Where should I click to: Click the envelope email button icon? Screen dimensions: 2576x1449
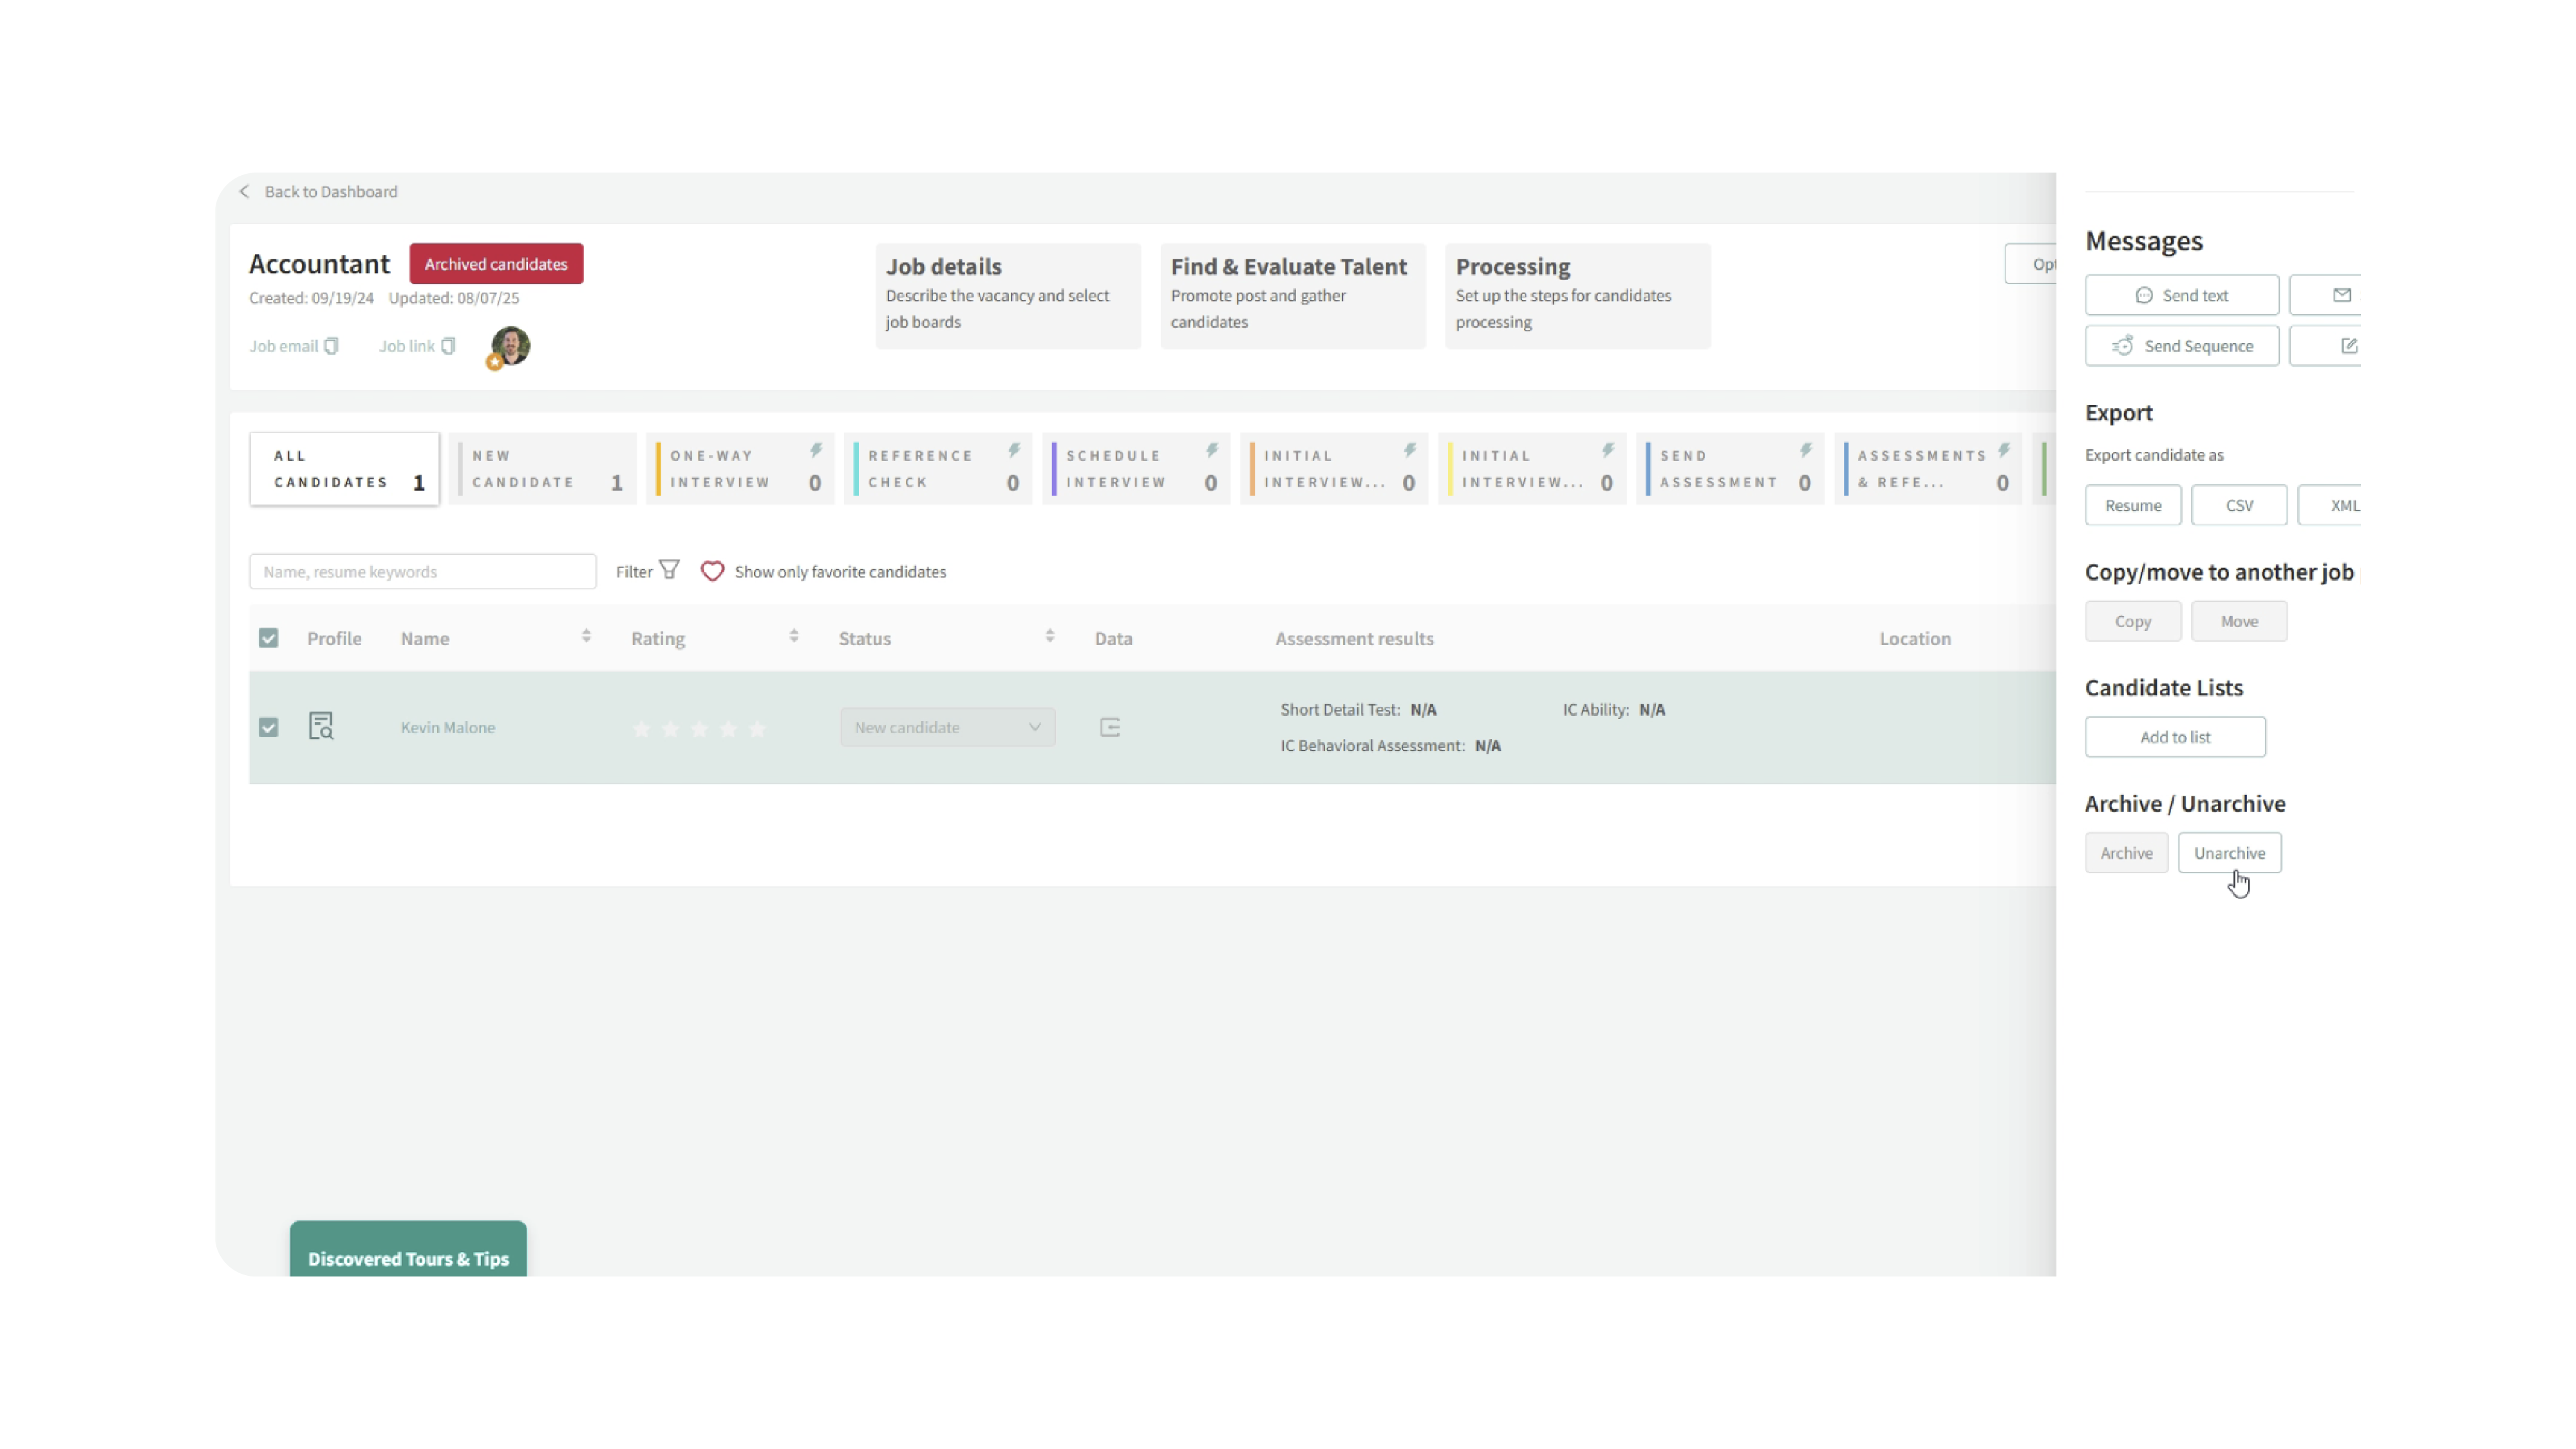click(2341, 295)
